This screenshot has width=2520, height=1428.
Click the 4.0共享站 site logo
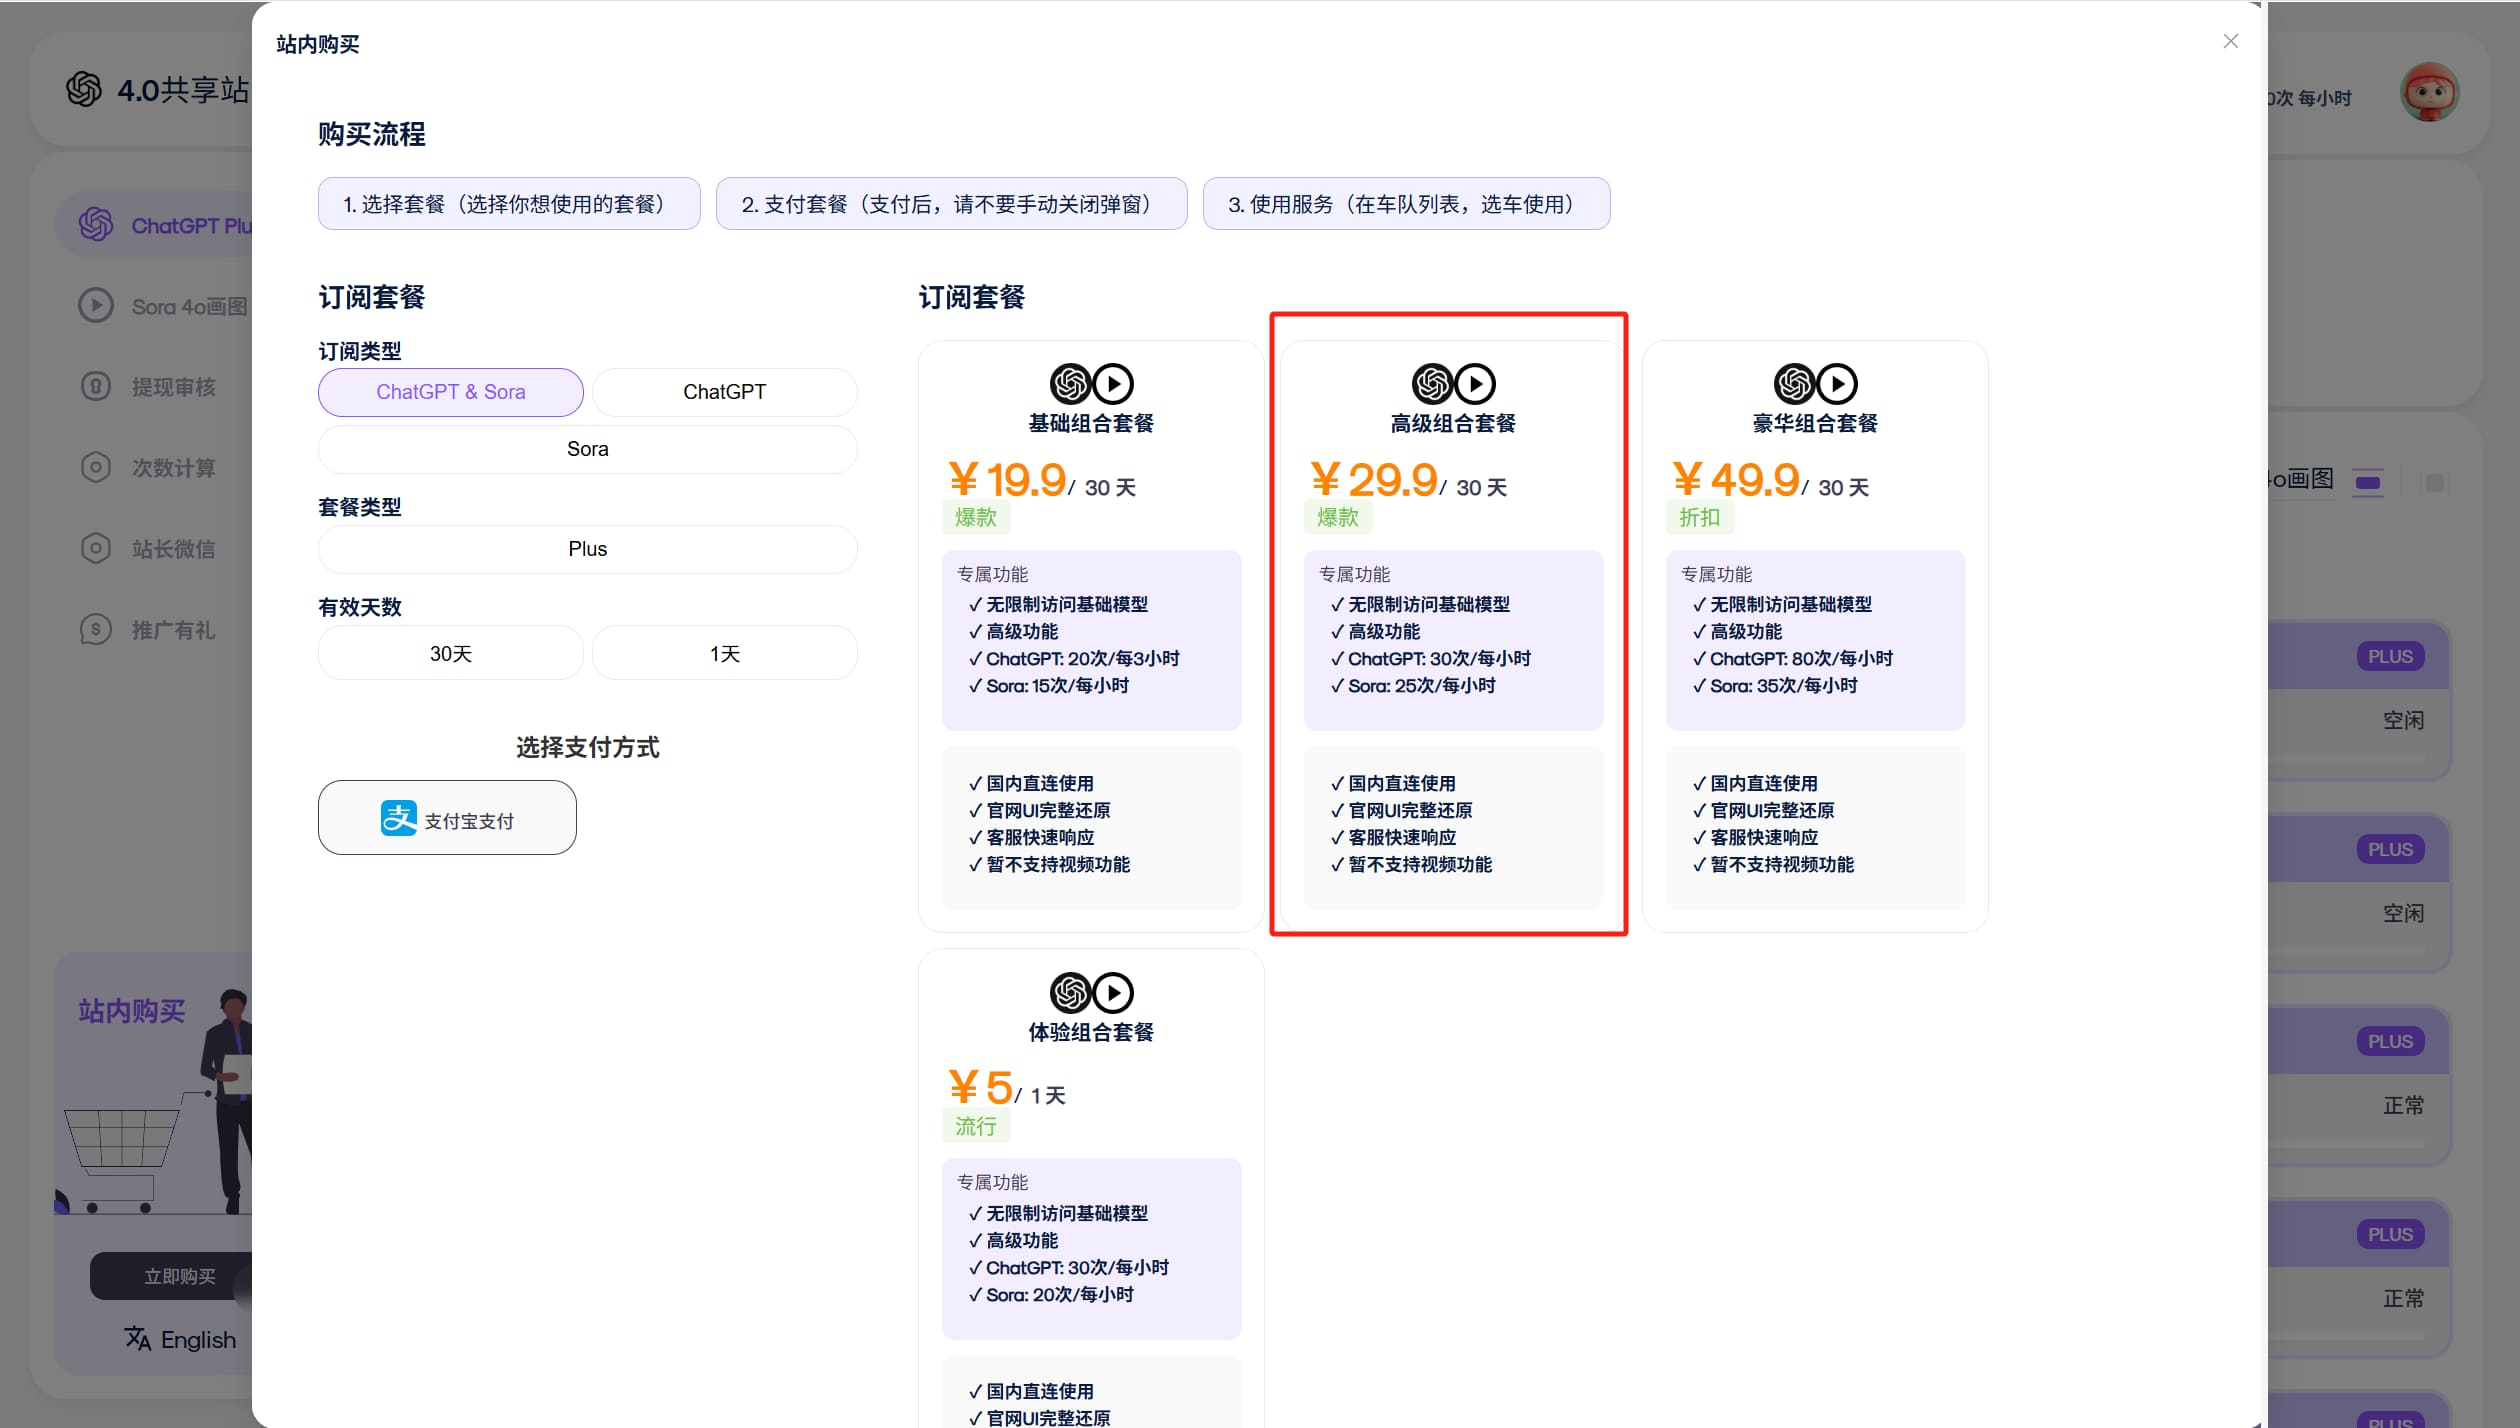[84, 89]
